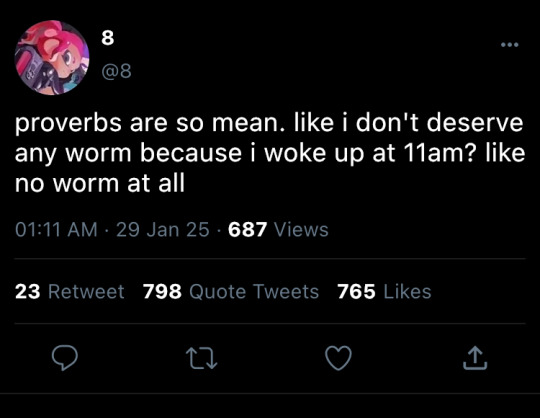Open the share upload icon
The image size is (540, 418).
tap(475, 358)
